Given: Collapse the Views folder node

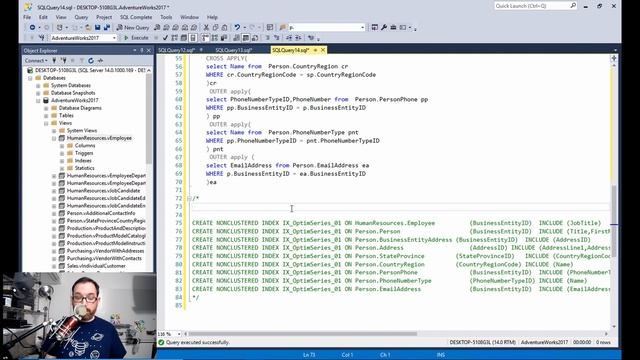Looking at the screenshot, I should pyautogui.click(x=46, y=123).
